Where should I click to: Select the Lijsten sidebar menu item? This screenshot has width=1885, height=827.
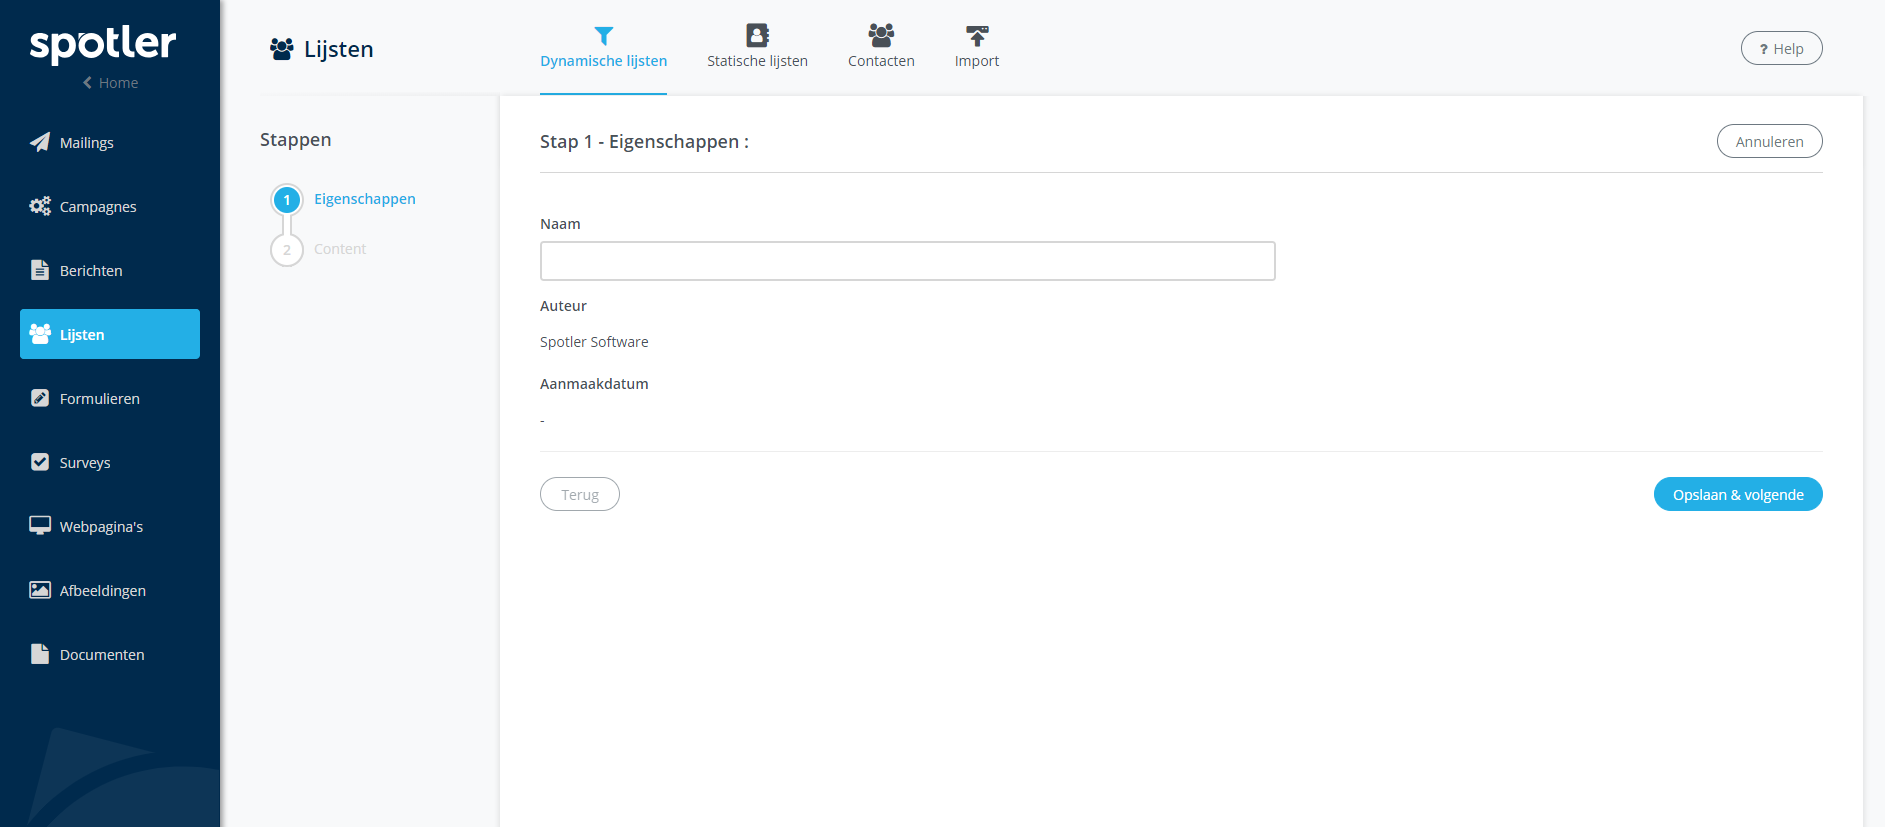coord(110,334)
